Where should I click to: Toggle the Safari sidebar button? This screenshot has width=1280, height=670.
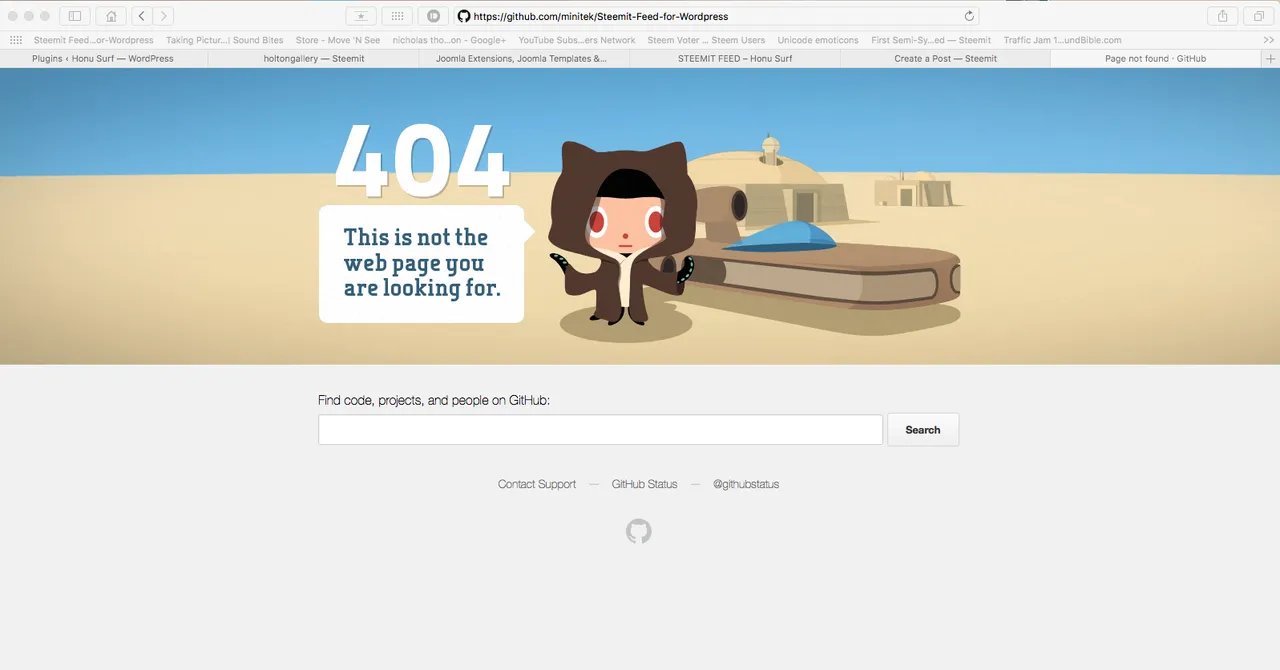[75, 16]
